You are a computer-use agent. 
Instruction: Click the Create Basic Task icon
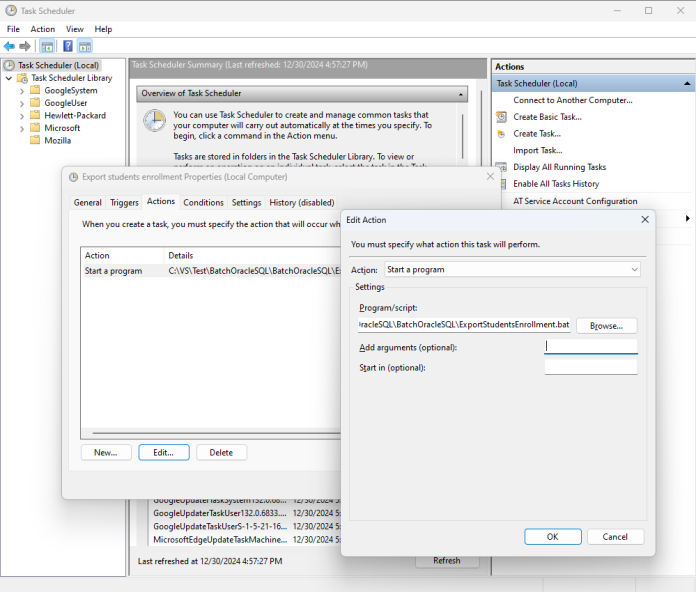pos(502,117)
